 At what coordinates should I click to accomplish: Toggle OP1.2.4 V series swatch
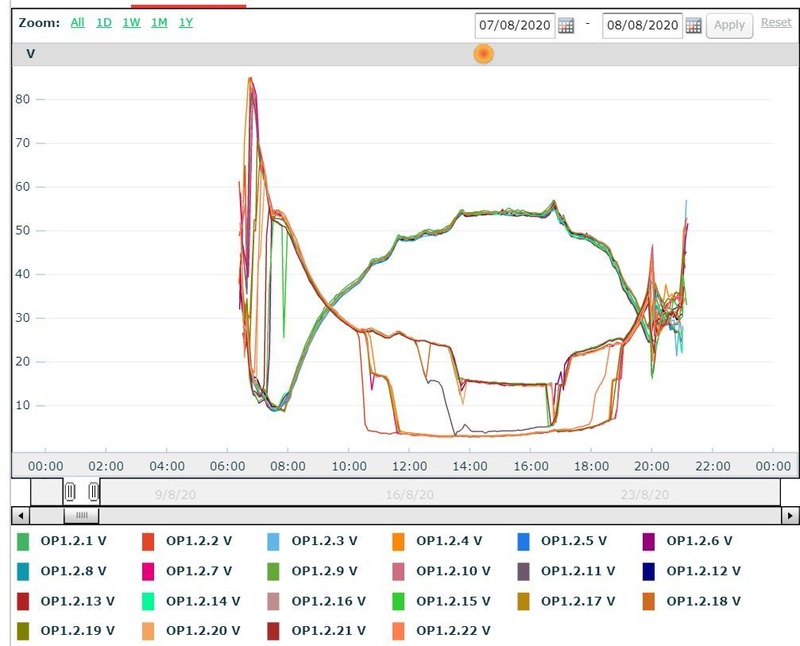coord(398,541)
